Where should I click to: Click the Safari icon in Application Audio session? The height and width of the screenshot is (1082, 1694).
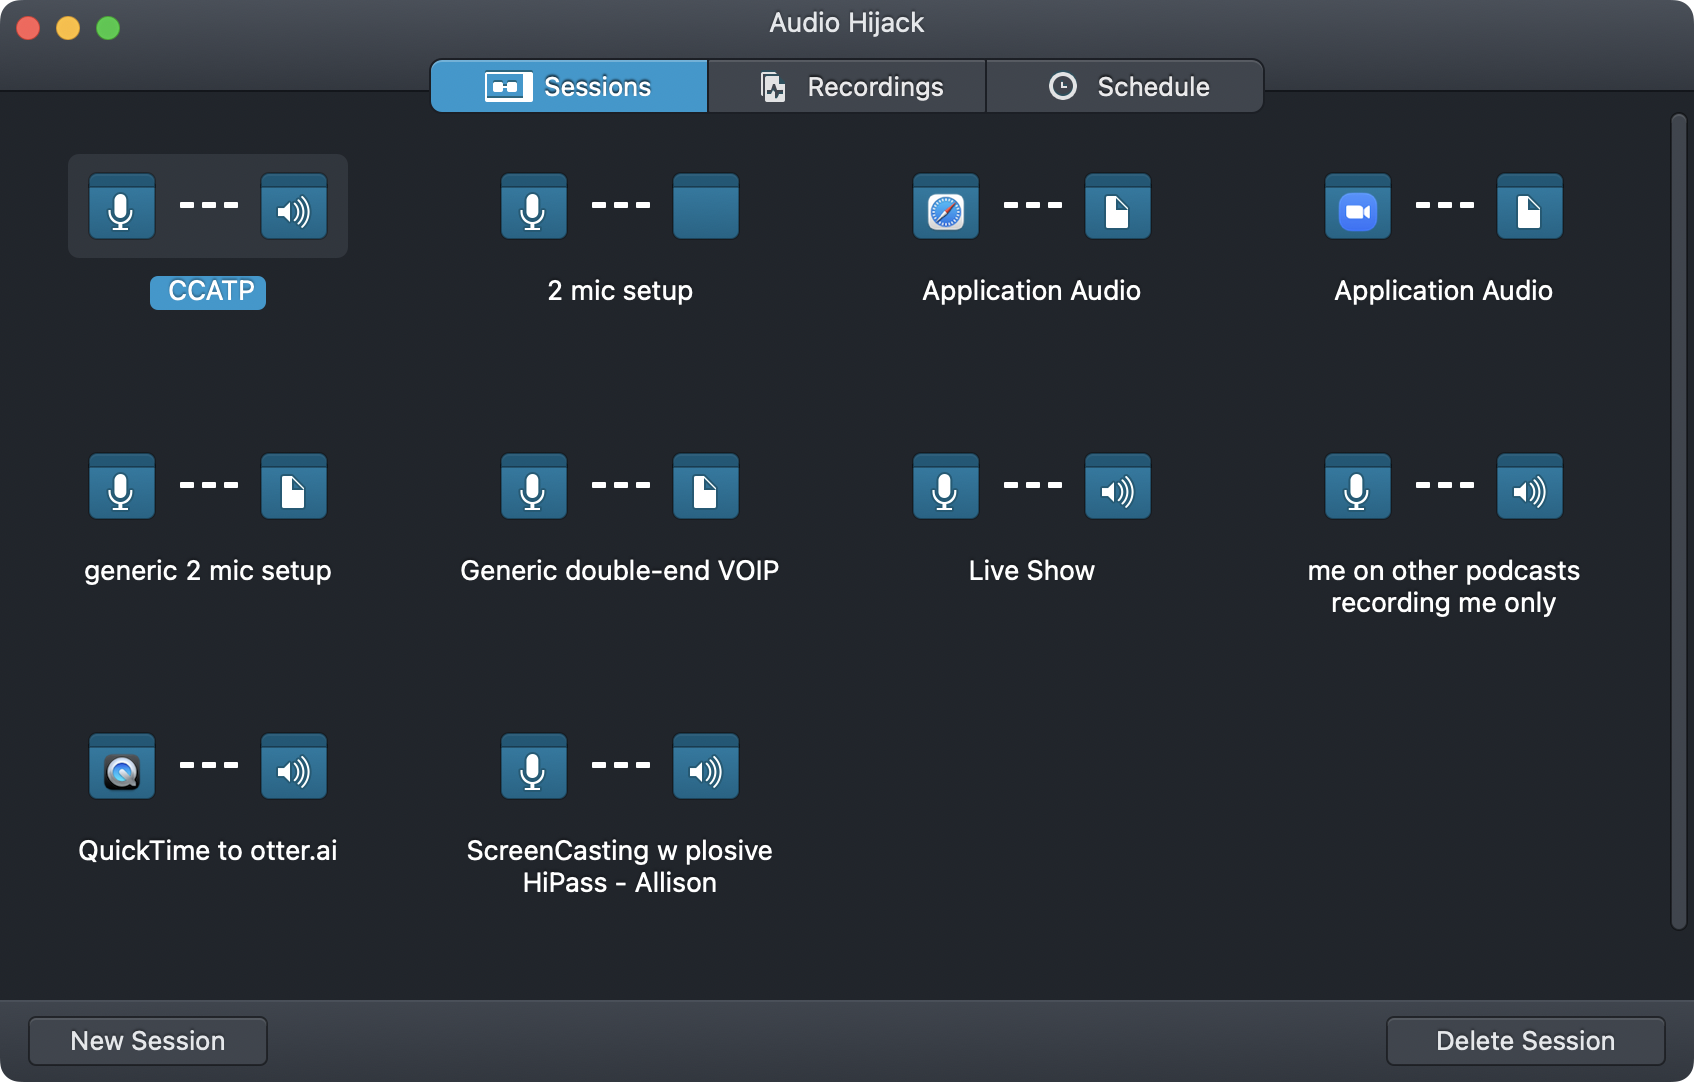[946, 208]
